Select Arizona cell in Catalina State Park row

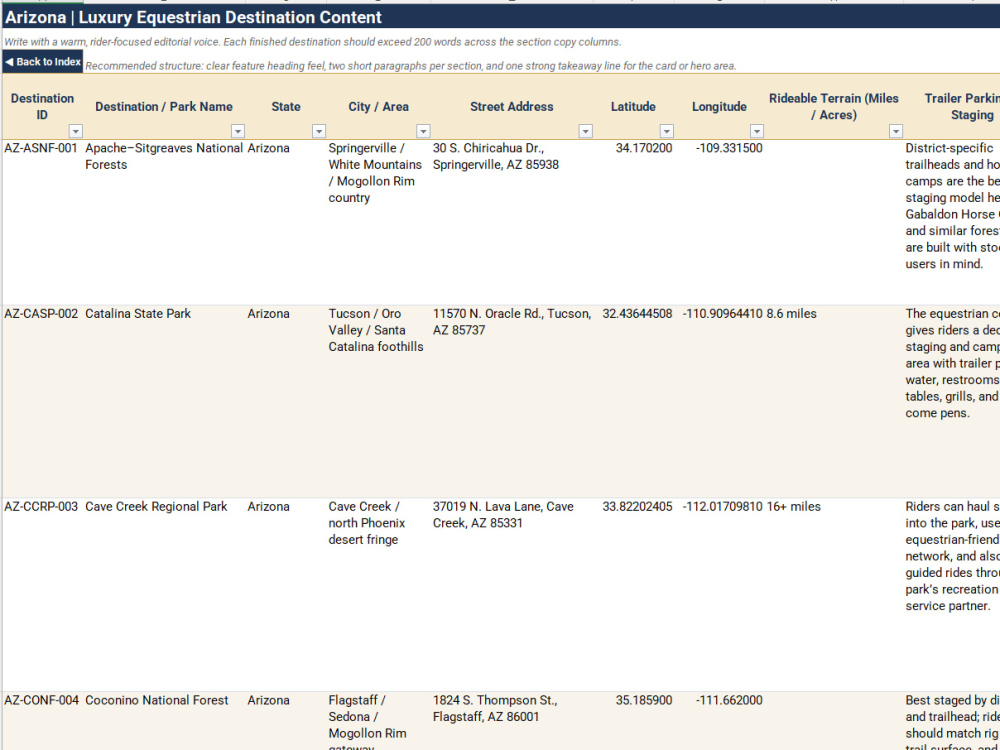tap(286, 401)
